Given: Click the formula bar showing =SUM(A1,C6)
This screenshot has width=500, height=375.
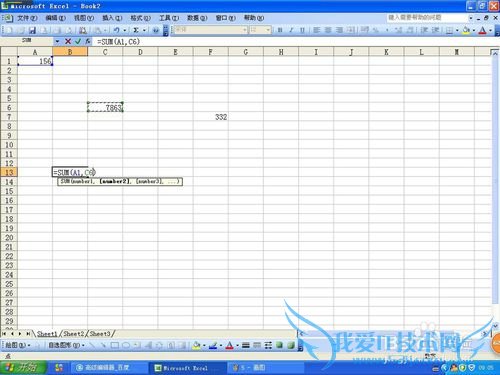Looking at the screenshot, I should point(293,41).
